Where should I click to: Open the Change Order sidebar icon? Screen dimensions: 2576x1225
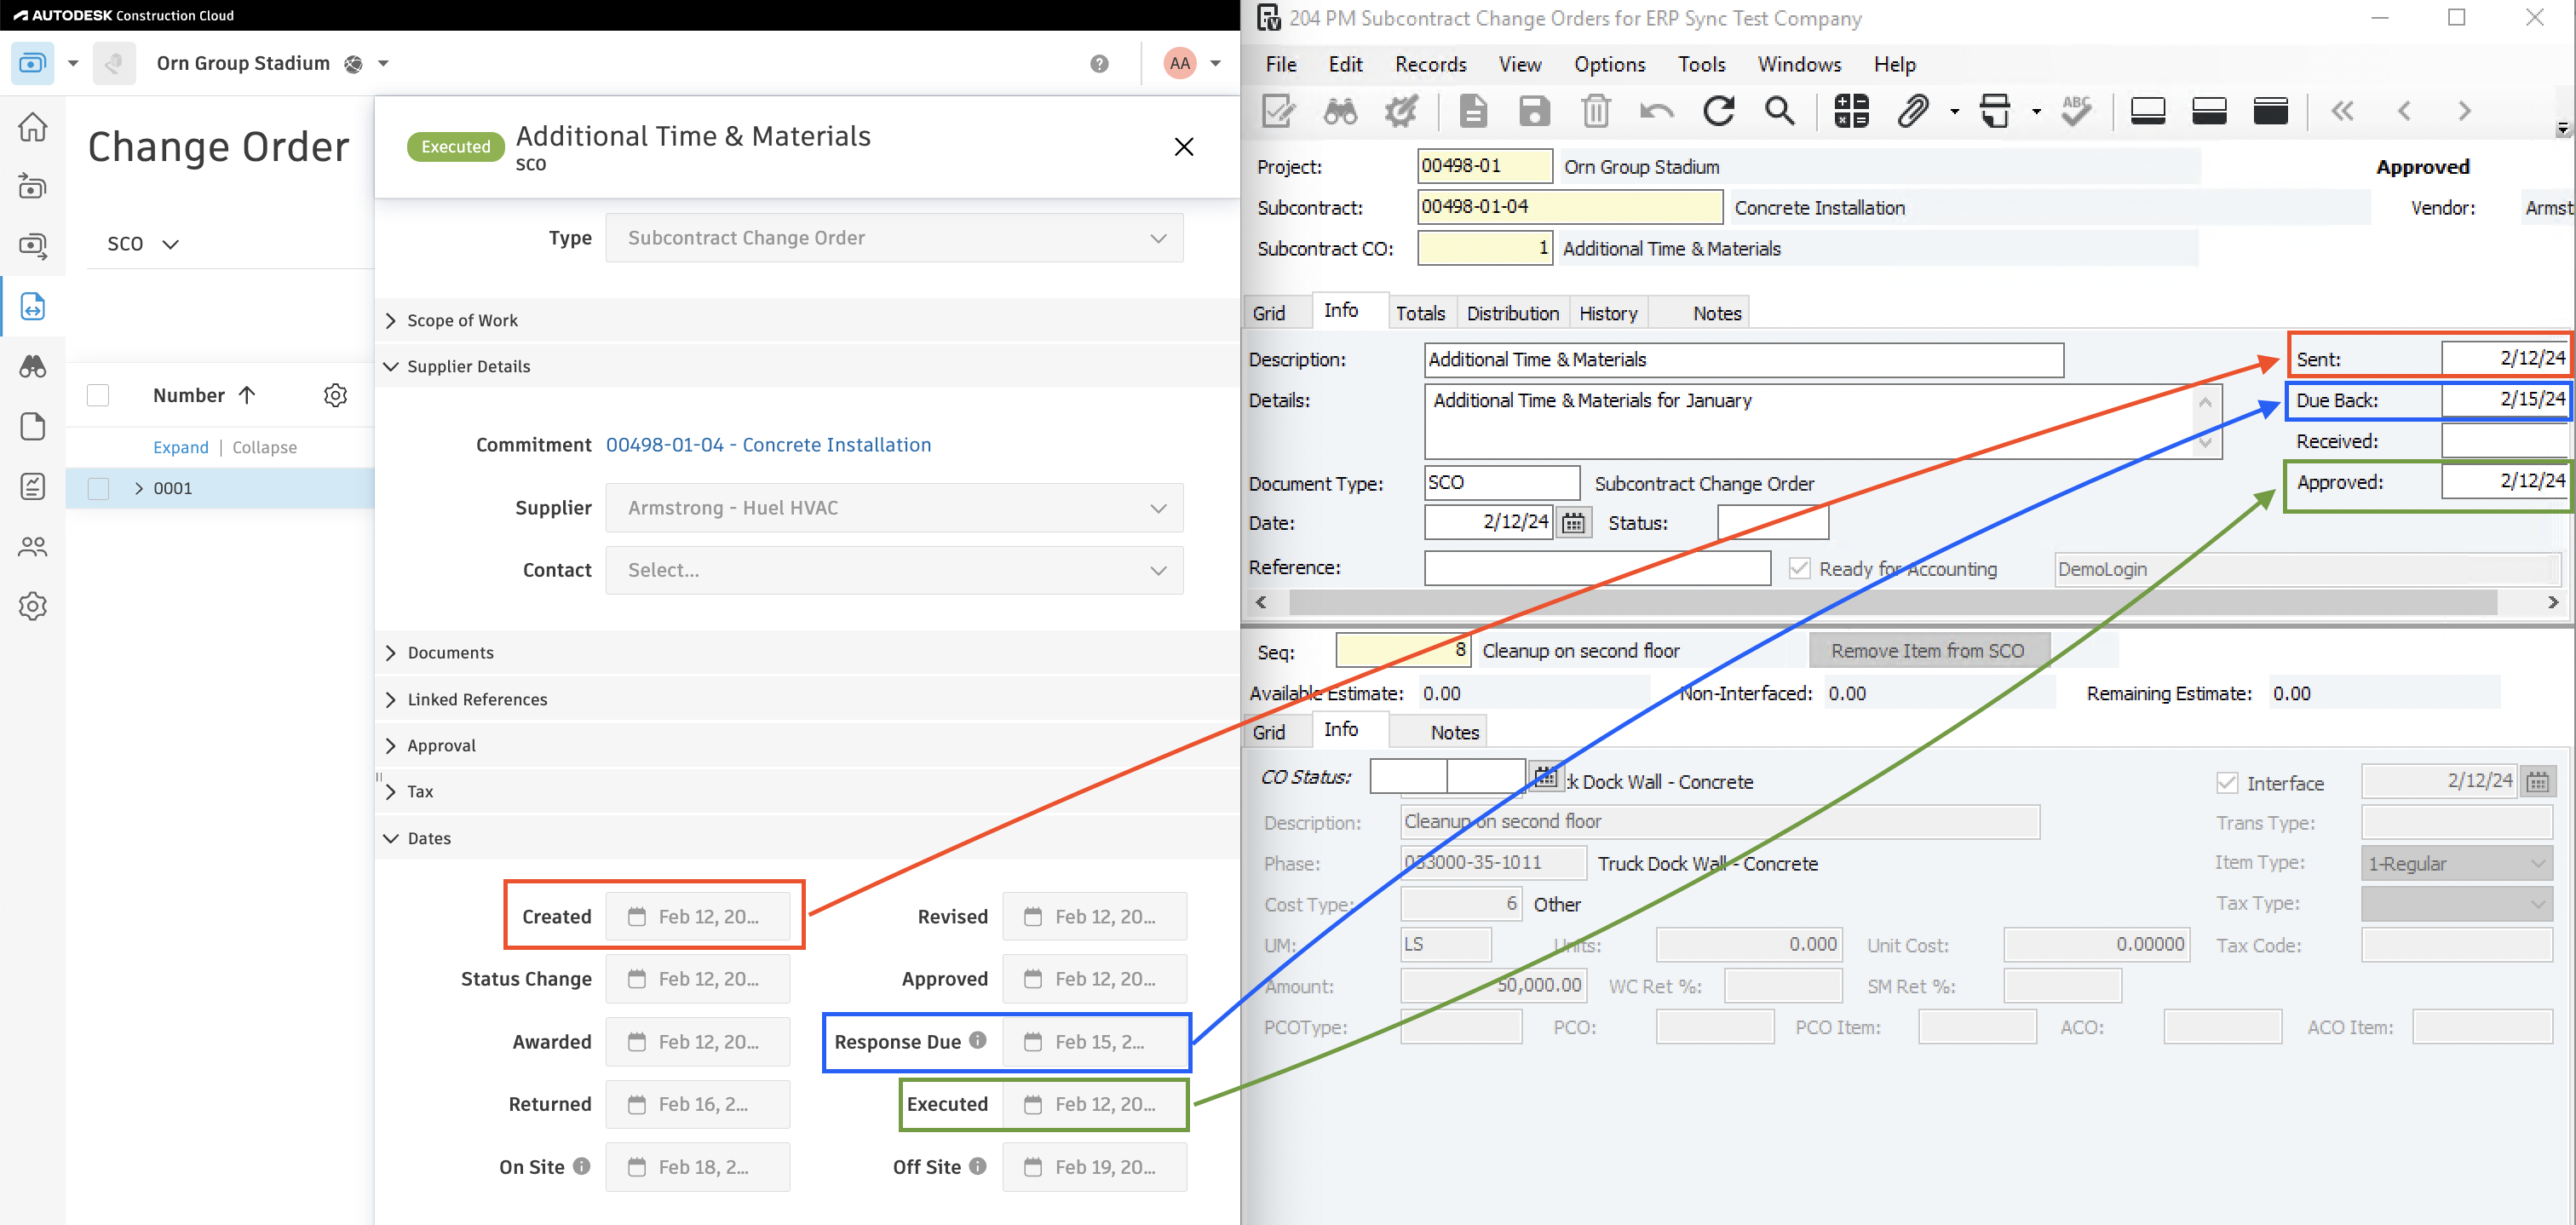click(x=33, y=306)
